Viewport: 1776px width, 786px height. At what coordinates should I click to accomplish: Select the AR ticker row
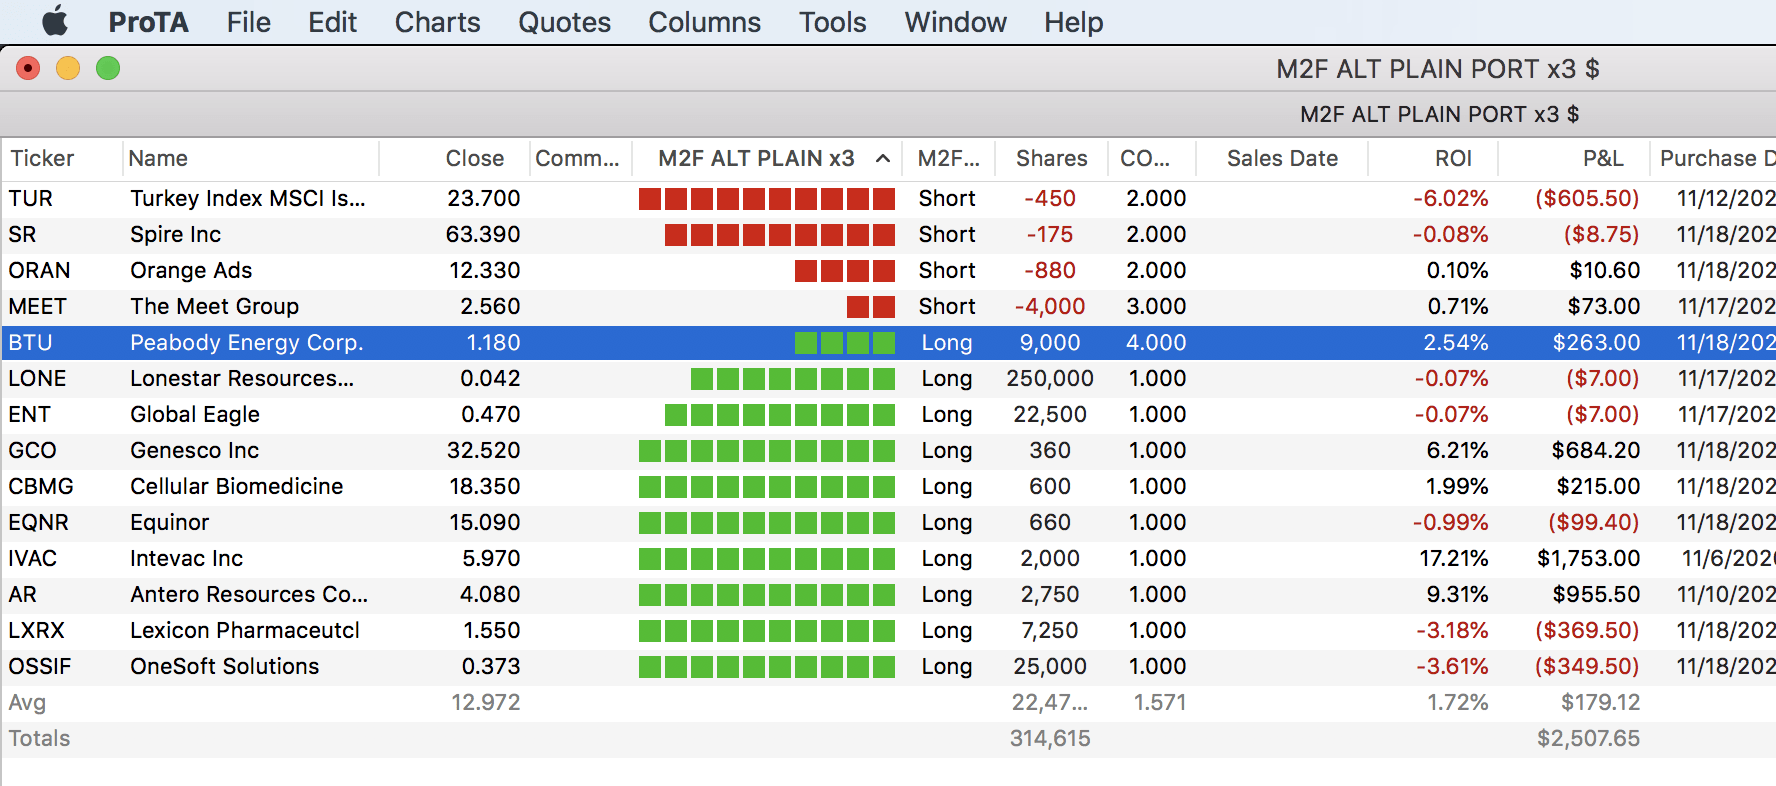tap(888, 594)
